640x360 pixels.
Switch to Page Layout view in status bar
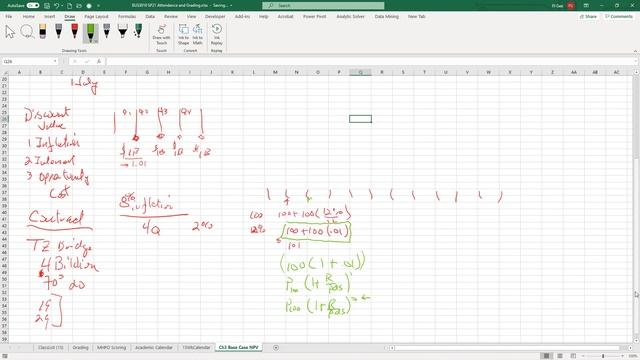[x=560, y=356]
